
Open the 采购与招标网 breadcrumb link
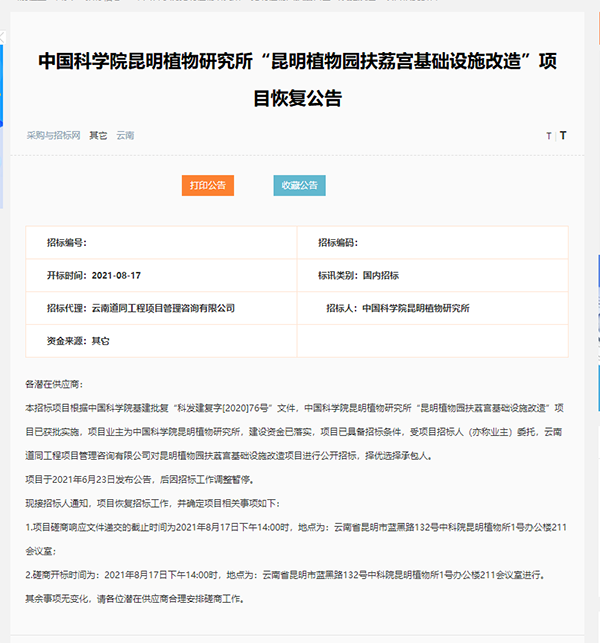coord(53,135)
